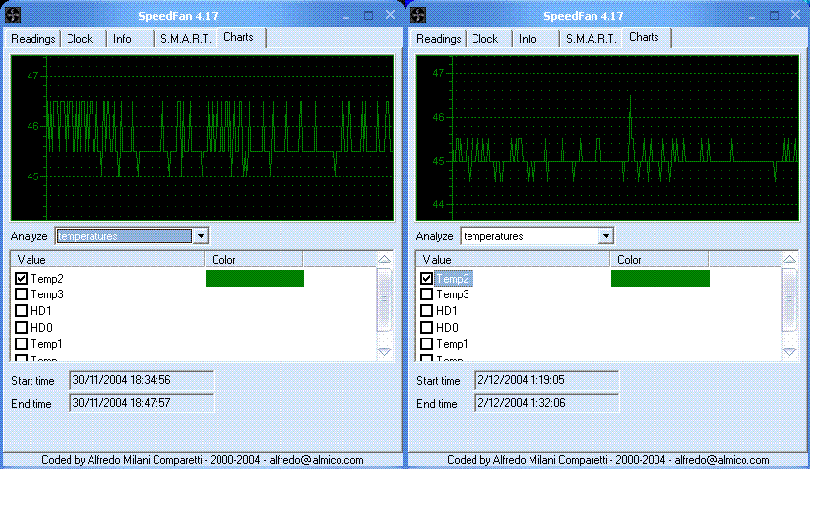Check HD1 in left window list
The height and width of the screenshot is (517, 835).
[x=21, y=310]
